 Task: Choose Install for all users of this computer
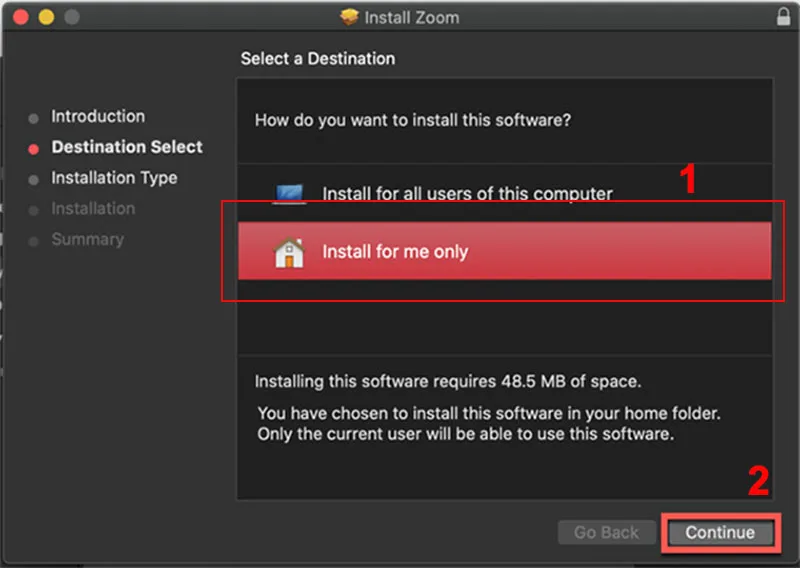click(x=505, y=193)
